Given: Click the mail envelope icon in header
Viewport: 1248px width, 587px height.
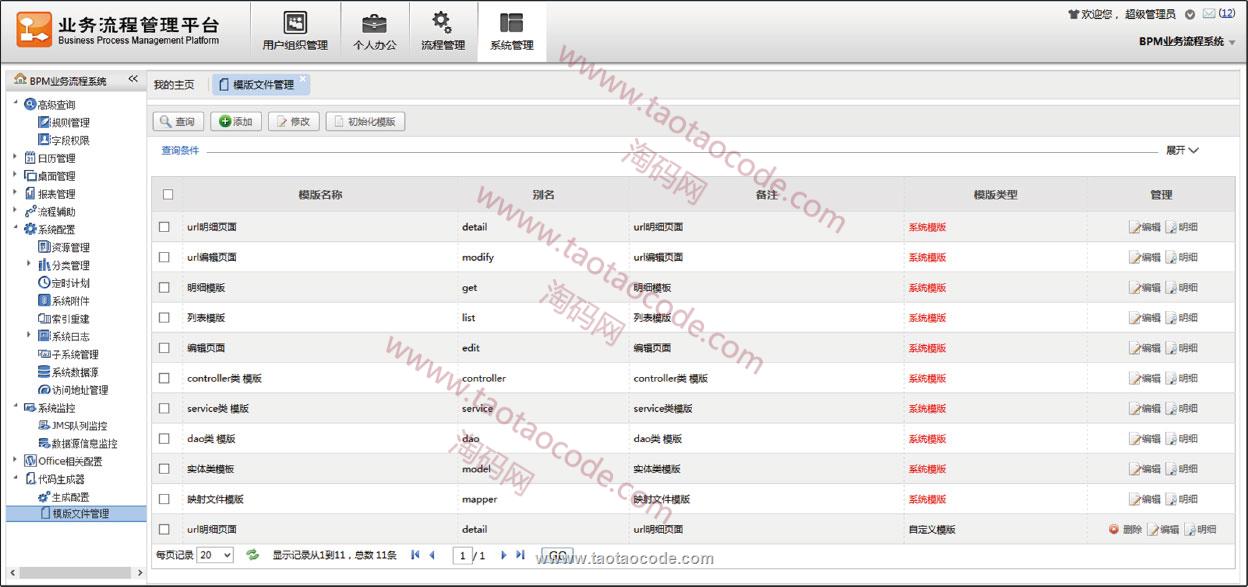Looking at the screenshot, I should [1208, 14].
